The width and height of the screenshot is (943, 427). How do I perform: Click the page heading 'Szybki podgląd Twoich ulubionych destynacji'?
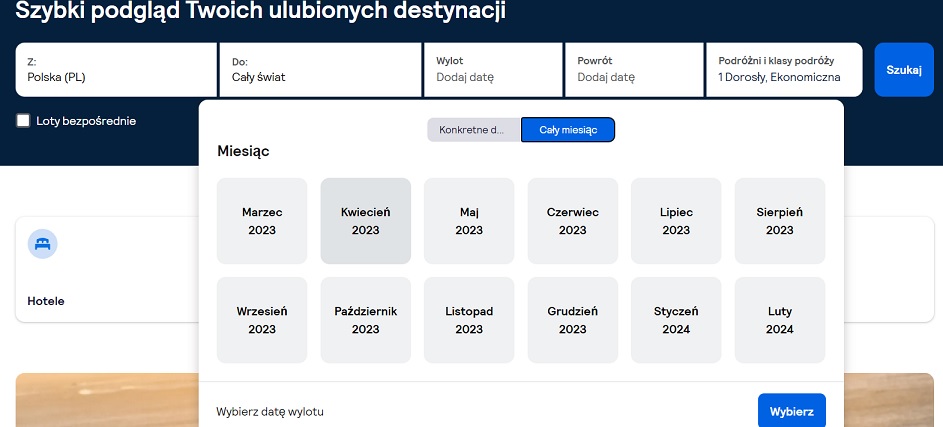click(x=260, y=11)
